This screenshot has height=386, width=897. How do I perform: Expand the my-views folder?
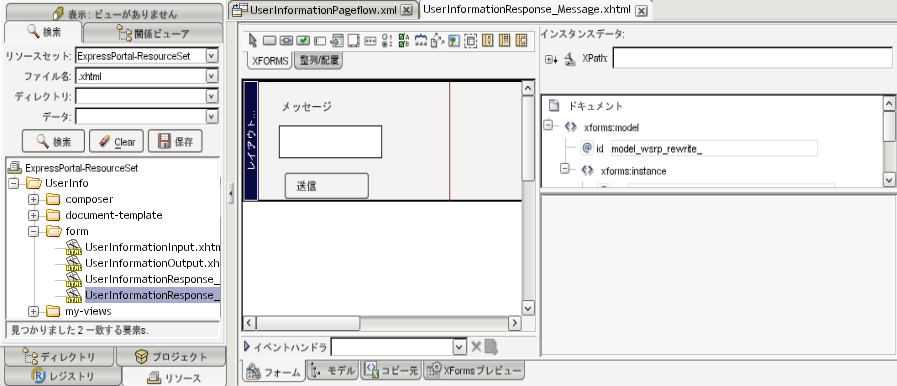(33, 312)
